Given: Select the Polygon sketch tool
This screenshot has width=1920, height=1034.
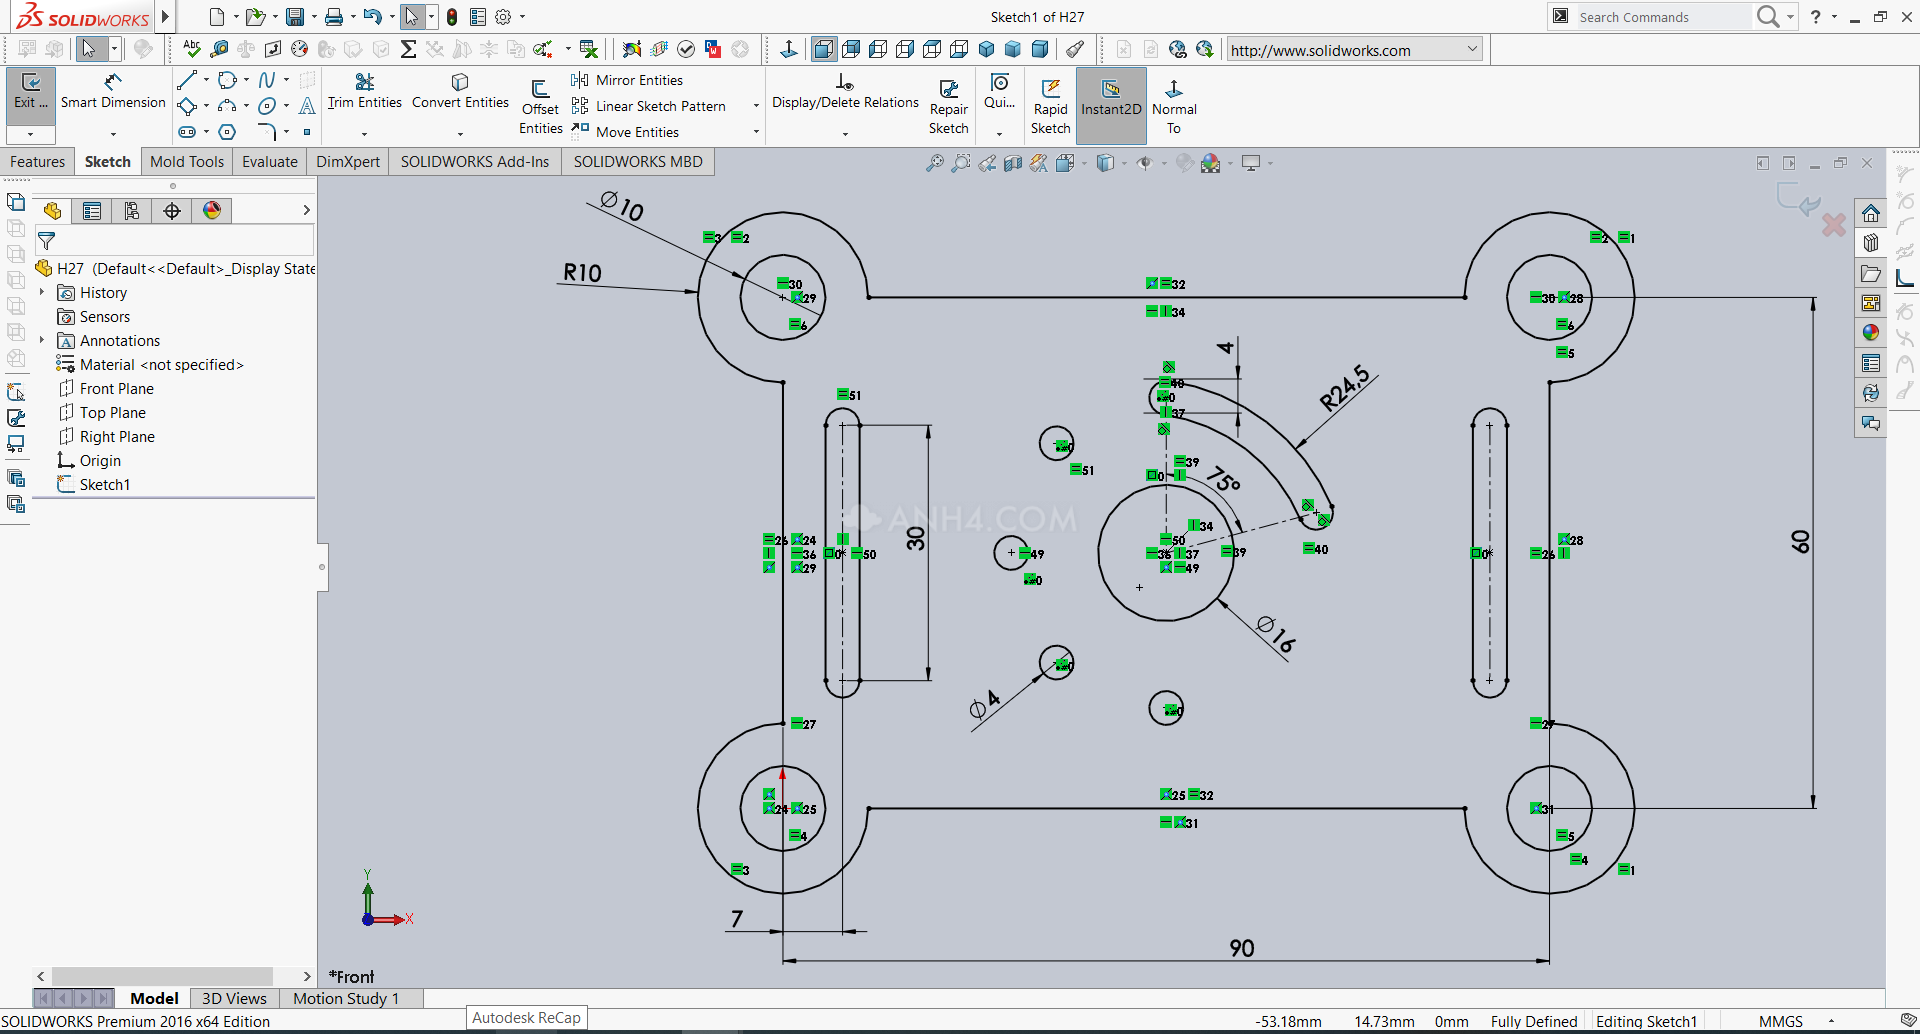Looking at the screenshot, I should coord(227,132).
